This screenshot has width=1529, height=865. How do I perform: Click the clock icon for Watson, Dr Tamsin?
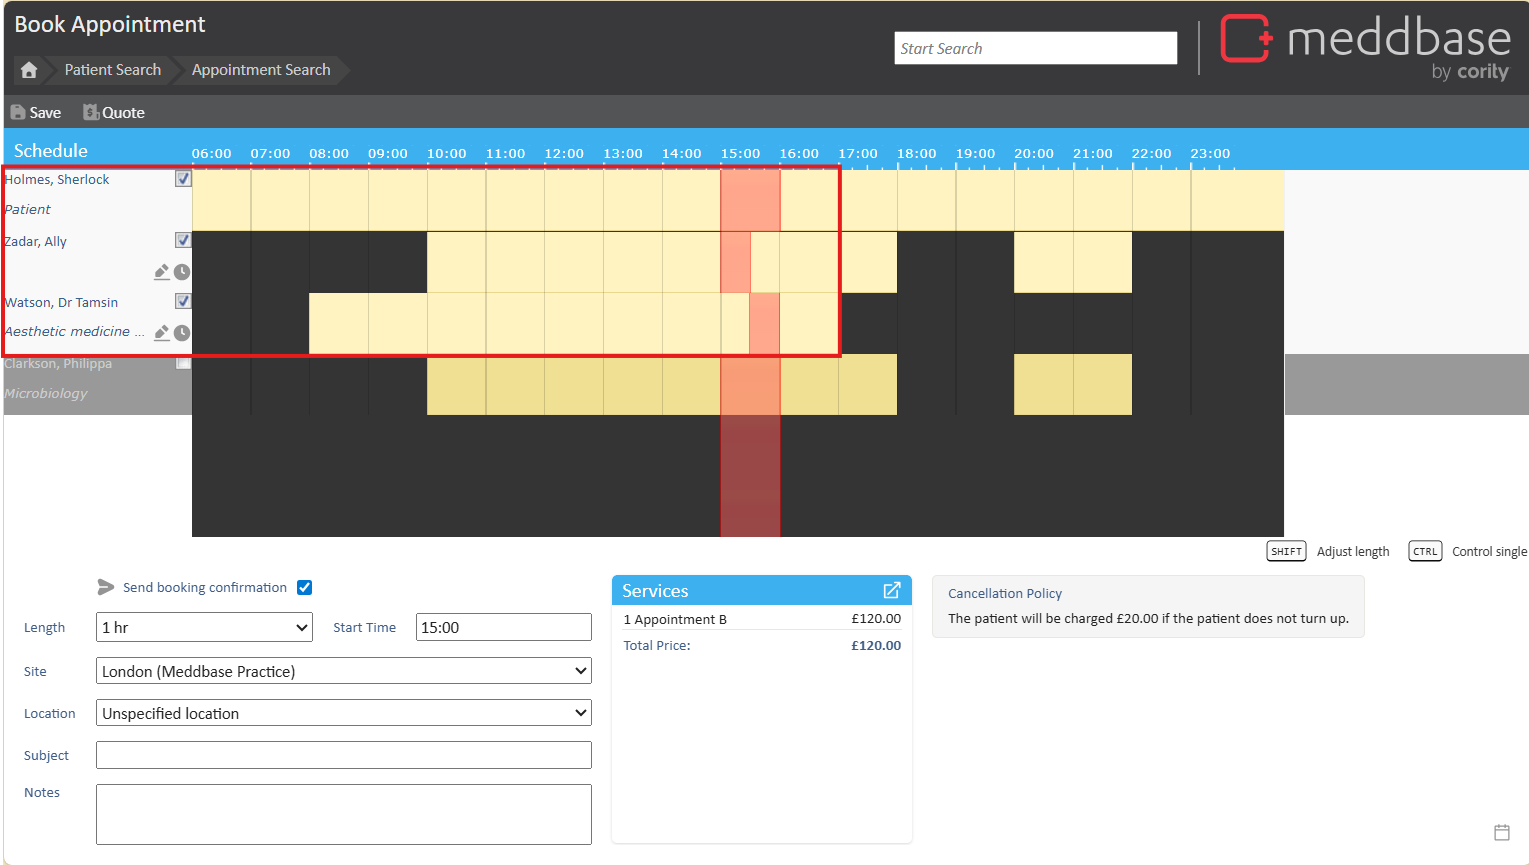[182, 333]
